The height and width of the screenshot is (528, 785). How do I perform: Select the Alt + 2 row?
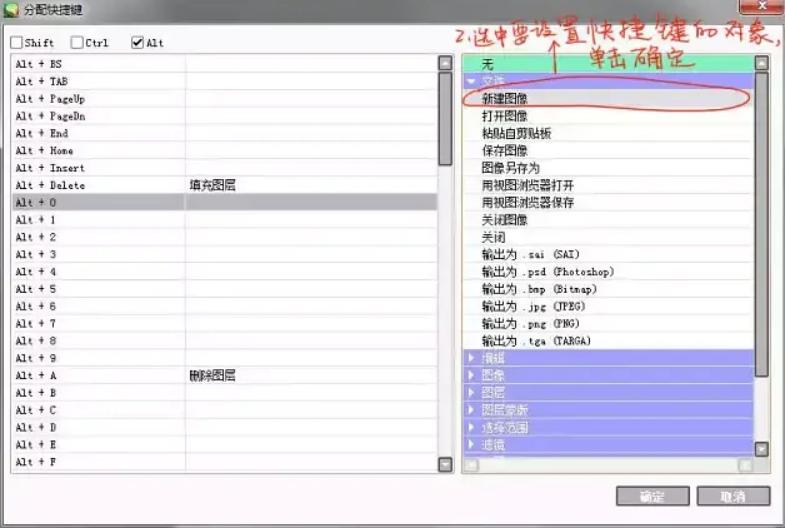click(224, 237)
